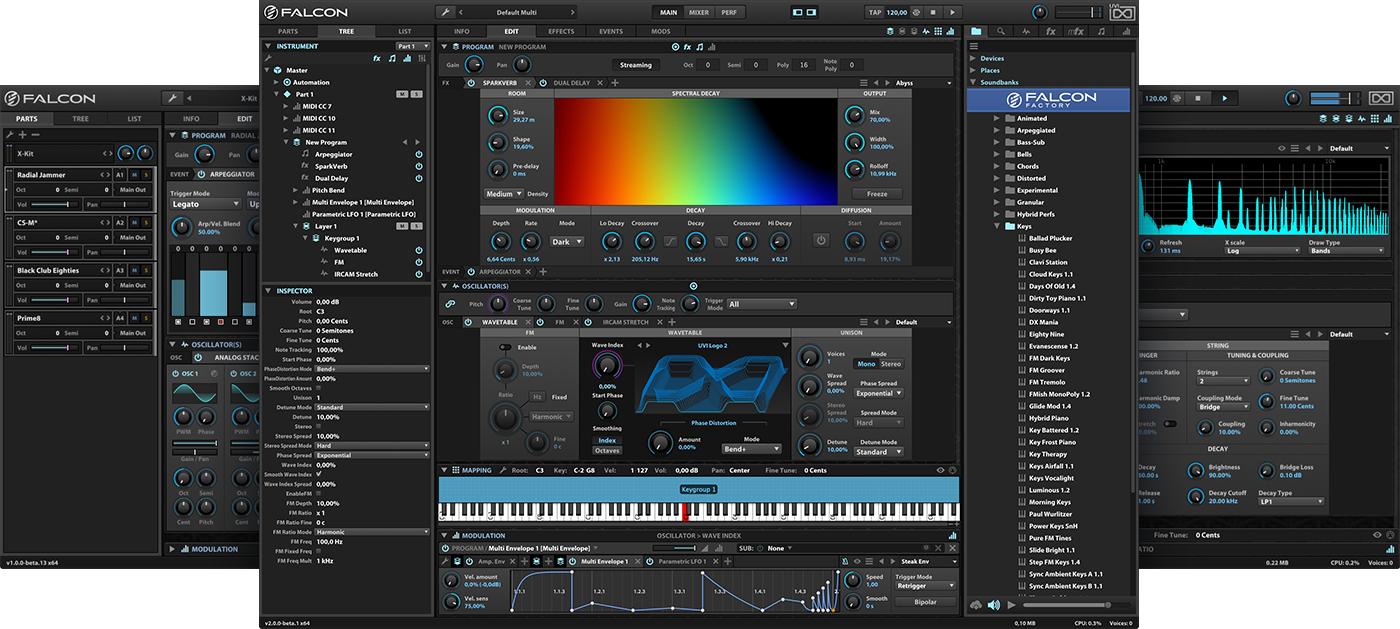This screenshot has width=1400, height=629.
Task: Click the TAP tempo button
Action: 874,12
